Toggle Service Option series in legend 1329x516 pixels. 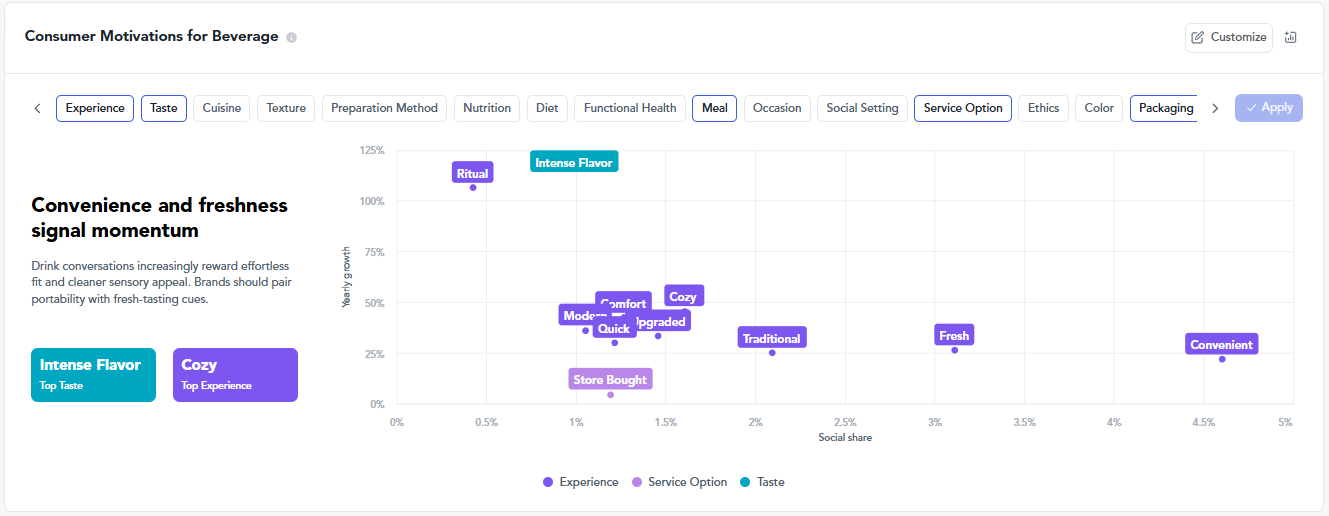click(x=679, y=482)
